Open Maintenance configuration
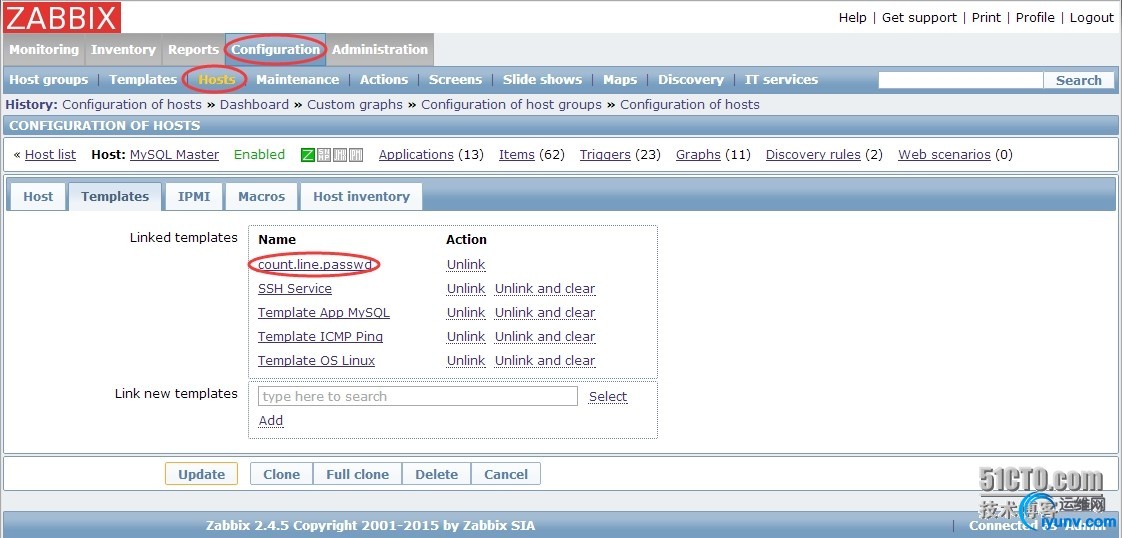This screenshot has height=538, width=1122. pyautogui.click(x=298, y=79)
